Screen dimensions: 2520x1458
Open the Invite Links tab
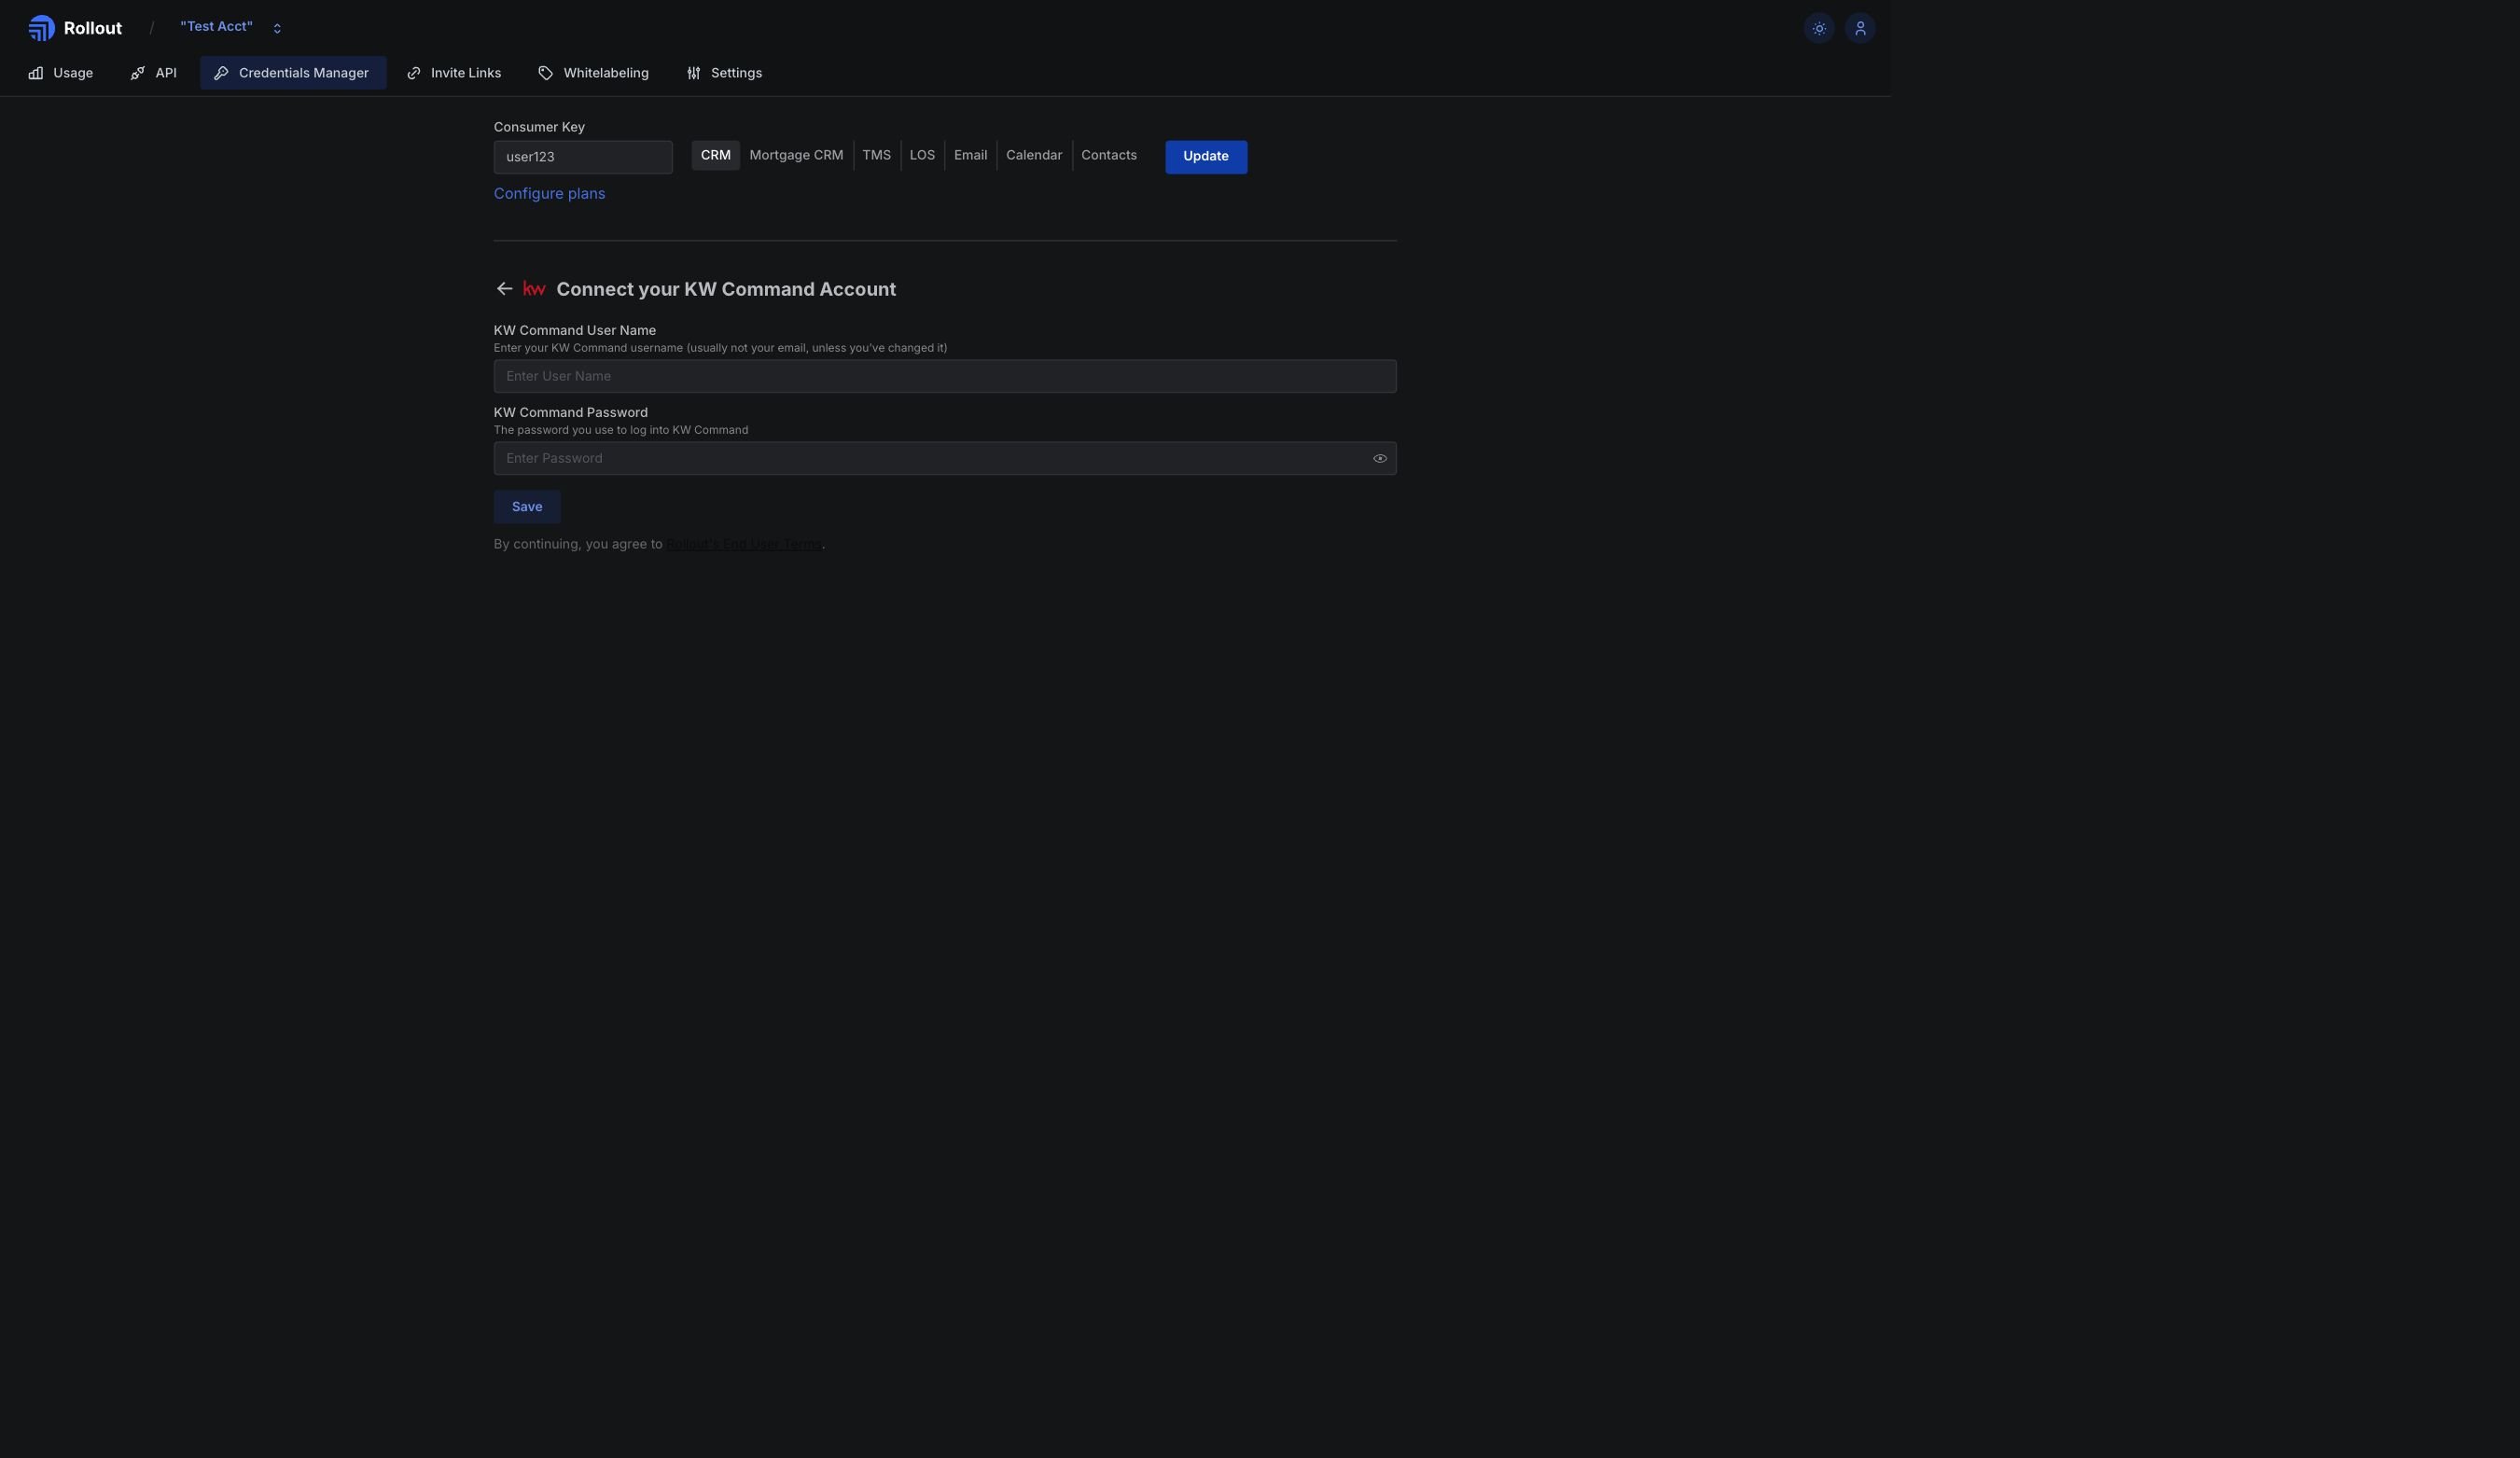454,73
